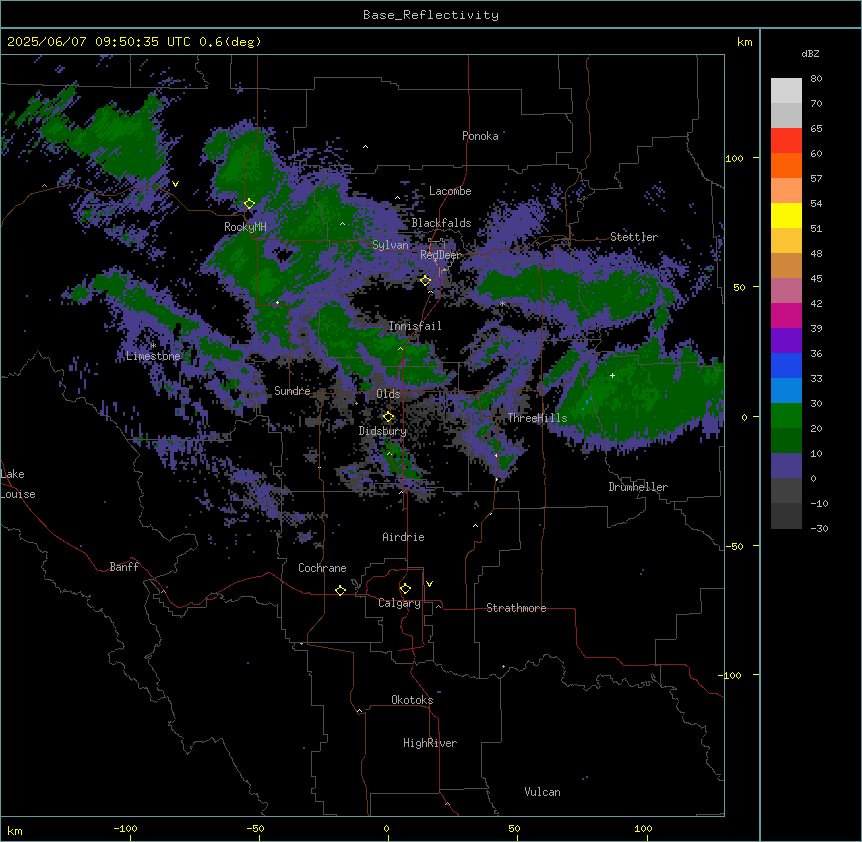This screenshot has width=862, height=842.
Task: Click the -50 tick on right axis
Action: coord(734,546)
